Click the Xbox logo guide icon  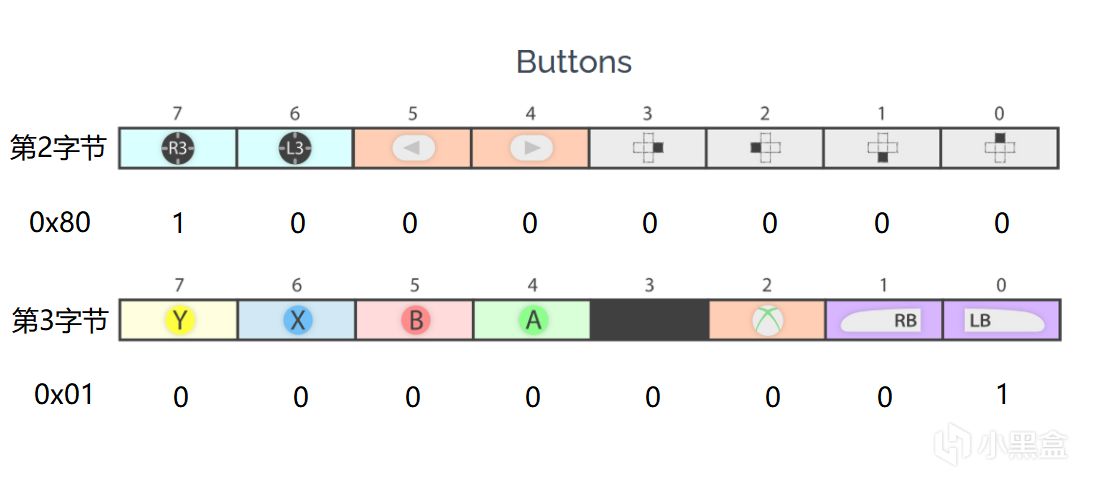(767, 320)
